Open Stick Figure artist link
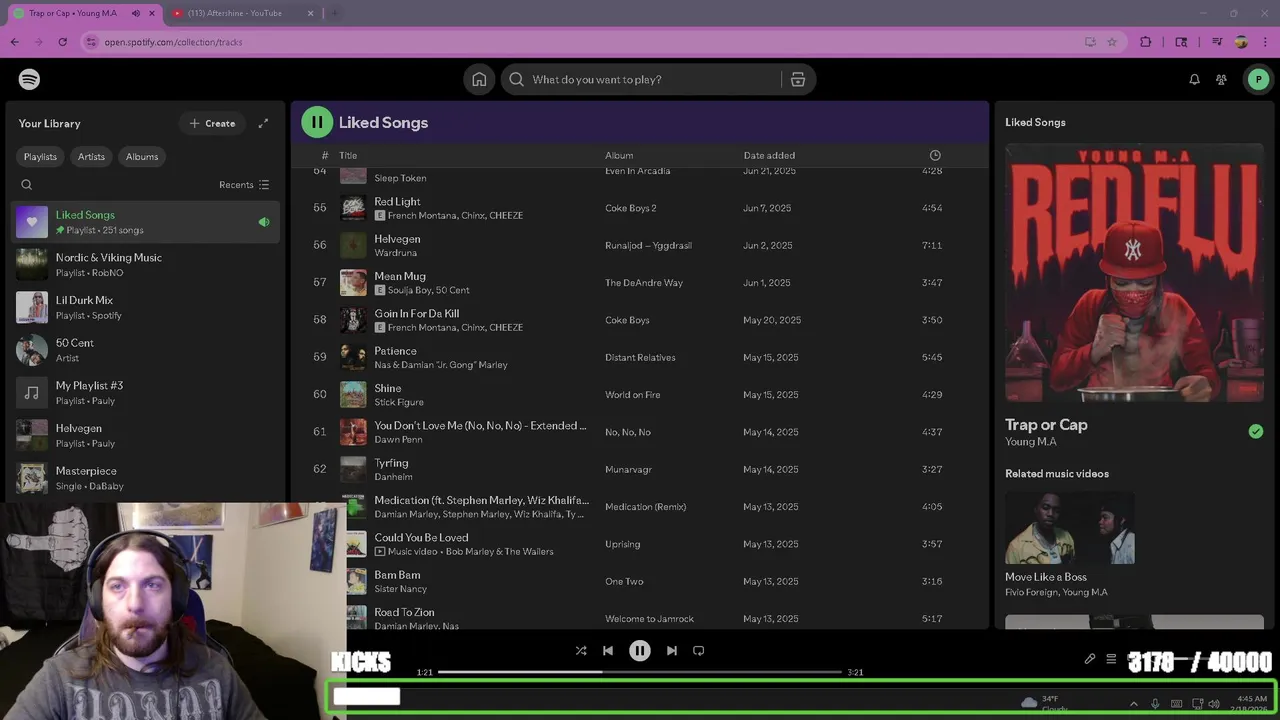The width and height of the screenshot is (1280, 720). click(x=399, y=402)
